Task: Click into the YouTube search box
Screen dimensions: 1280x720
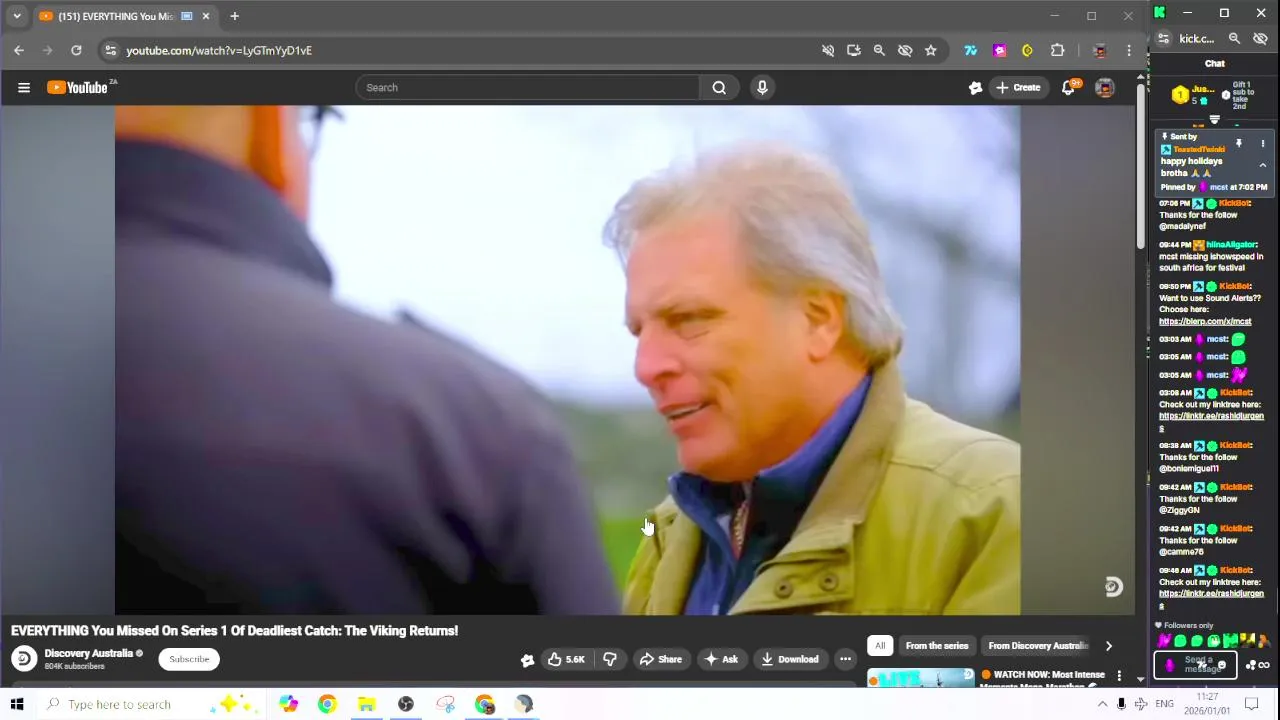Action: pyautogui.click(x=530, y=88)
